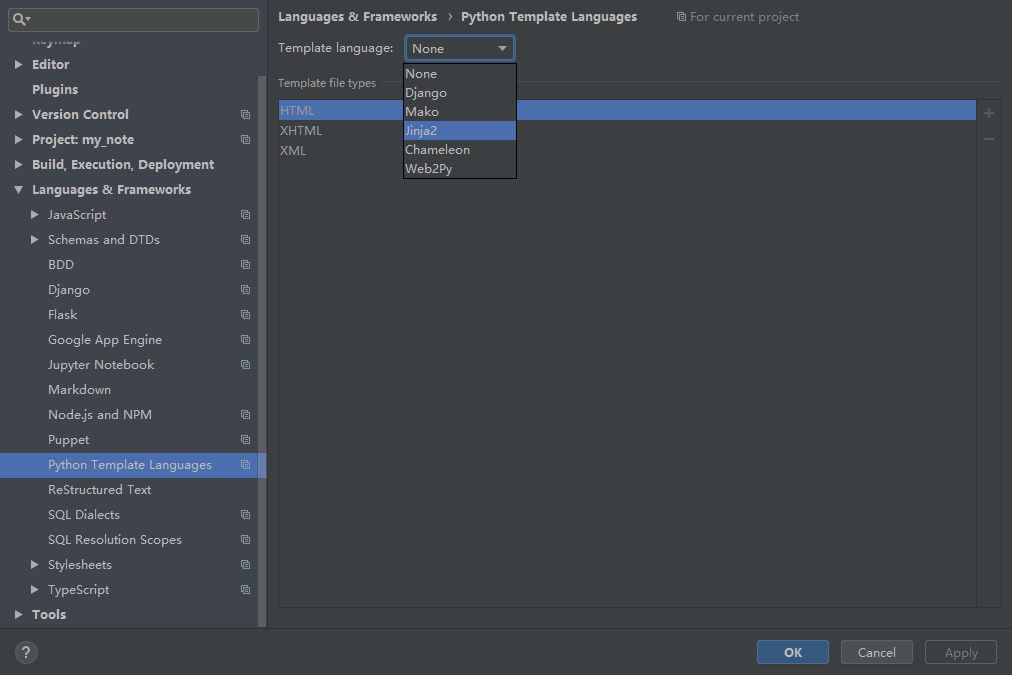Select the XHTML template file type row
This screenshot has height=675, width=1012.
click(627, 130)
